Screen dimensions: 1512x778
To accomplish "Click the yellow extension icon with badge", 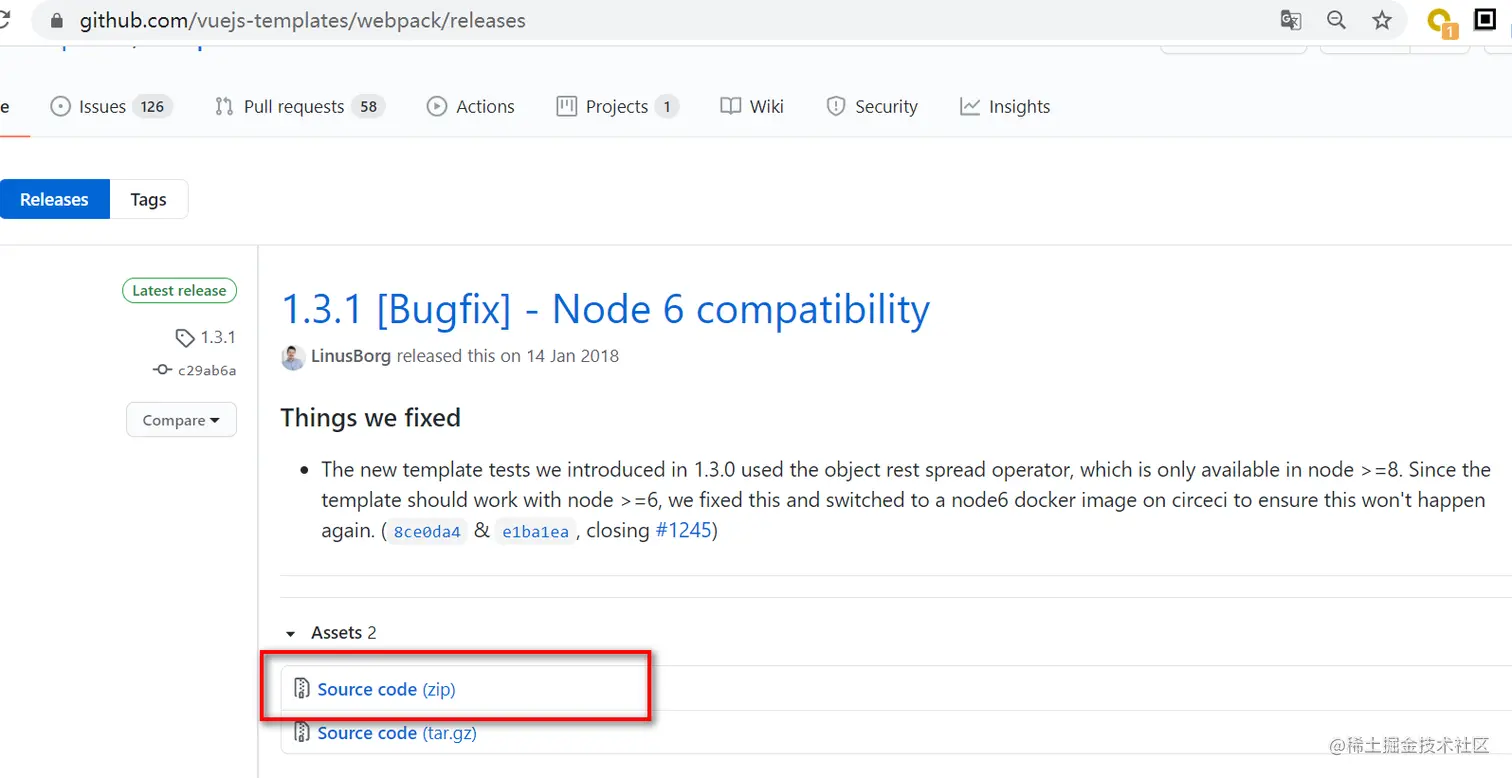I will pyautogui.click(x=1440, y=21).
